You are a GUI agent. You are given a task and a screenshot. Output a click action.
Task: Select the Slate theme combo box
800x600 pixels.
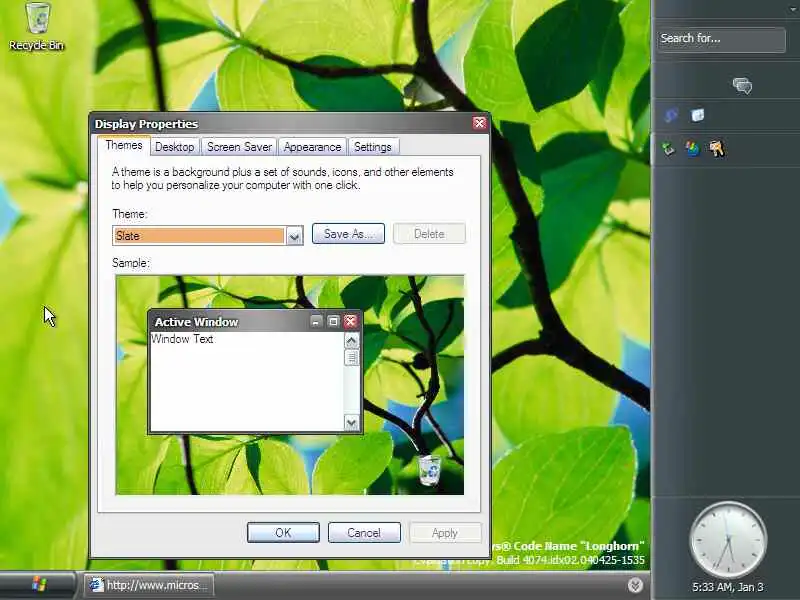(x=208, y=236)
